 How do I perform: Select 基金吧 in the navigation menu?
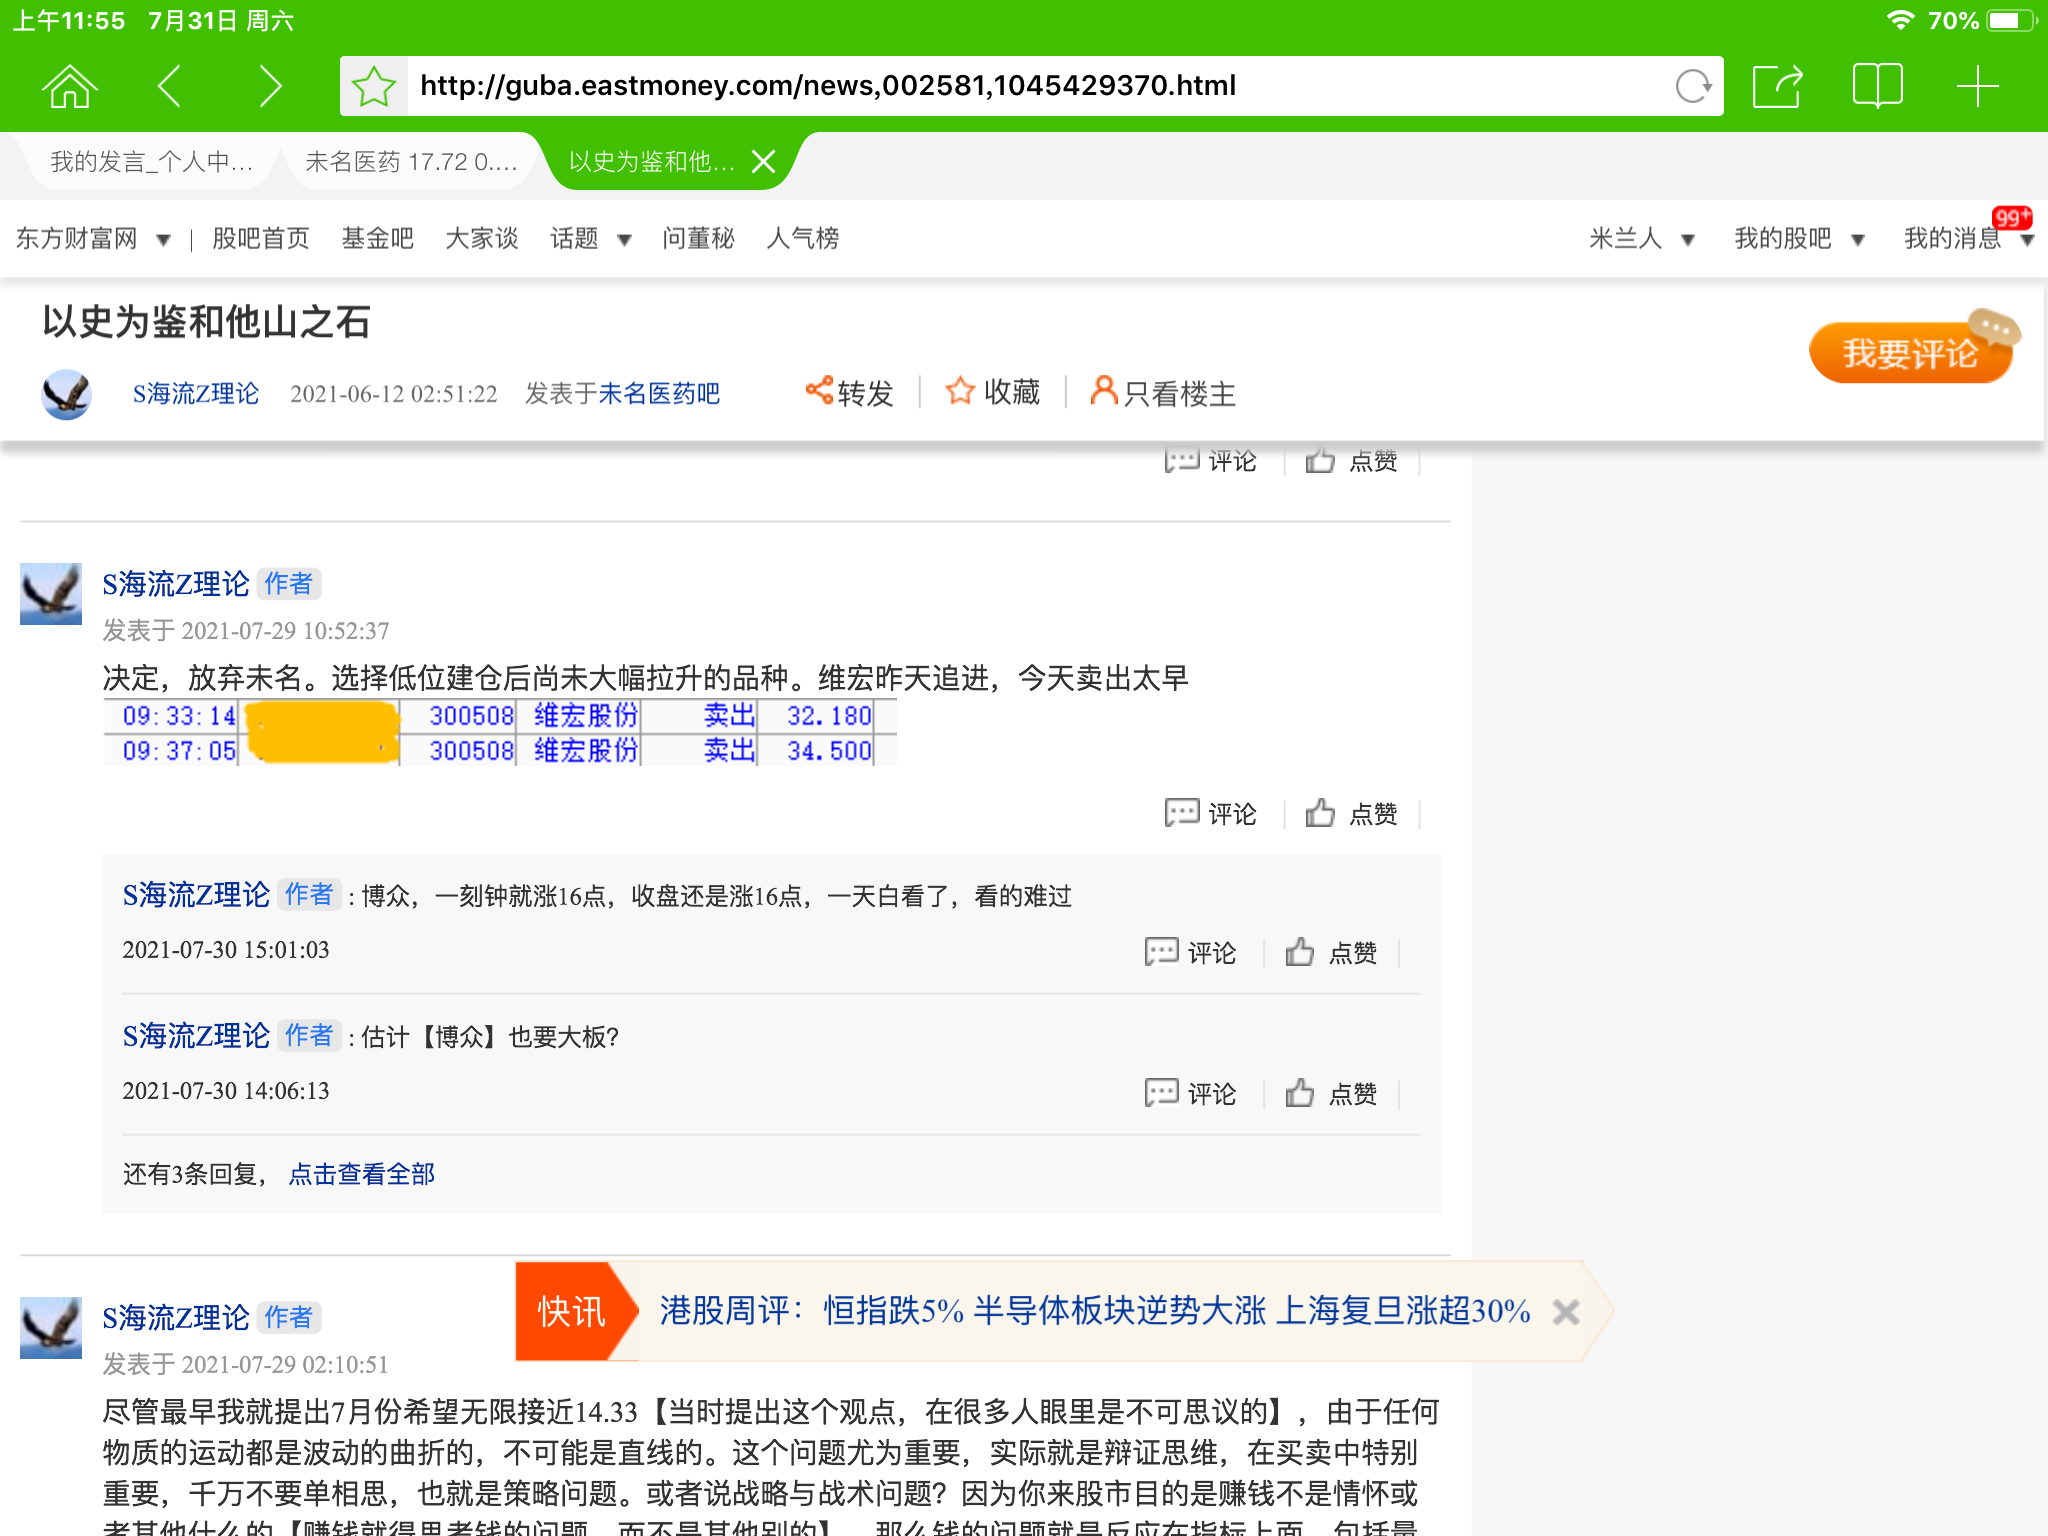tap(378, 238)
